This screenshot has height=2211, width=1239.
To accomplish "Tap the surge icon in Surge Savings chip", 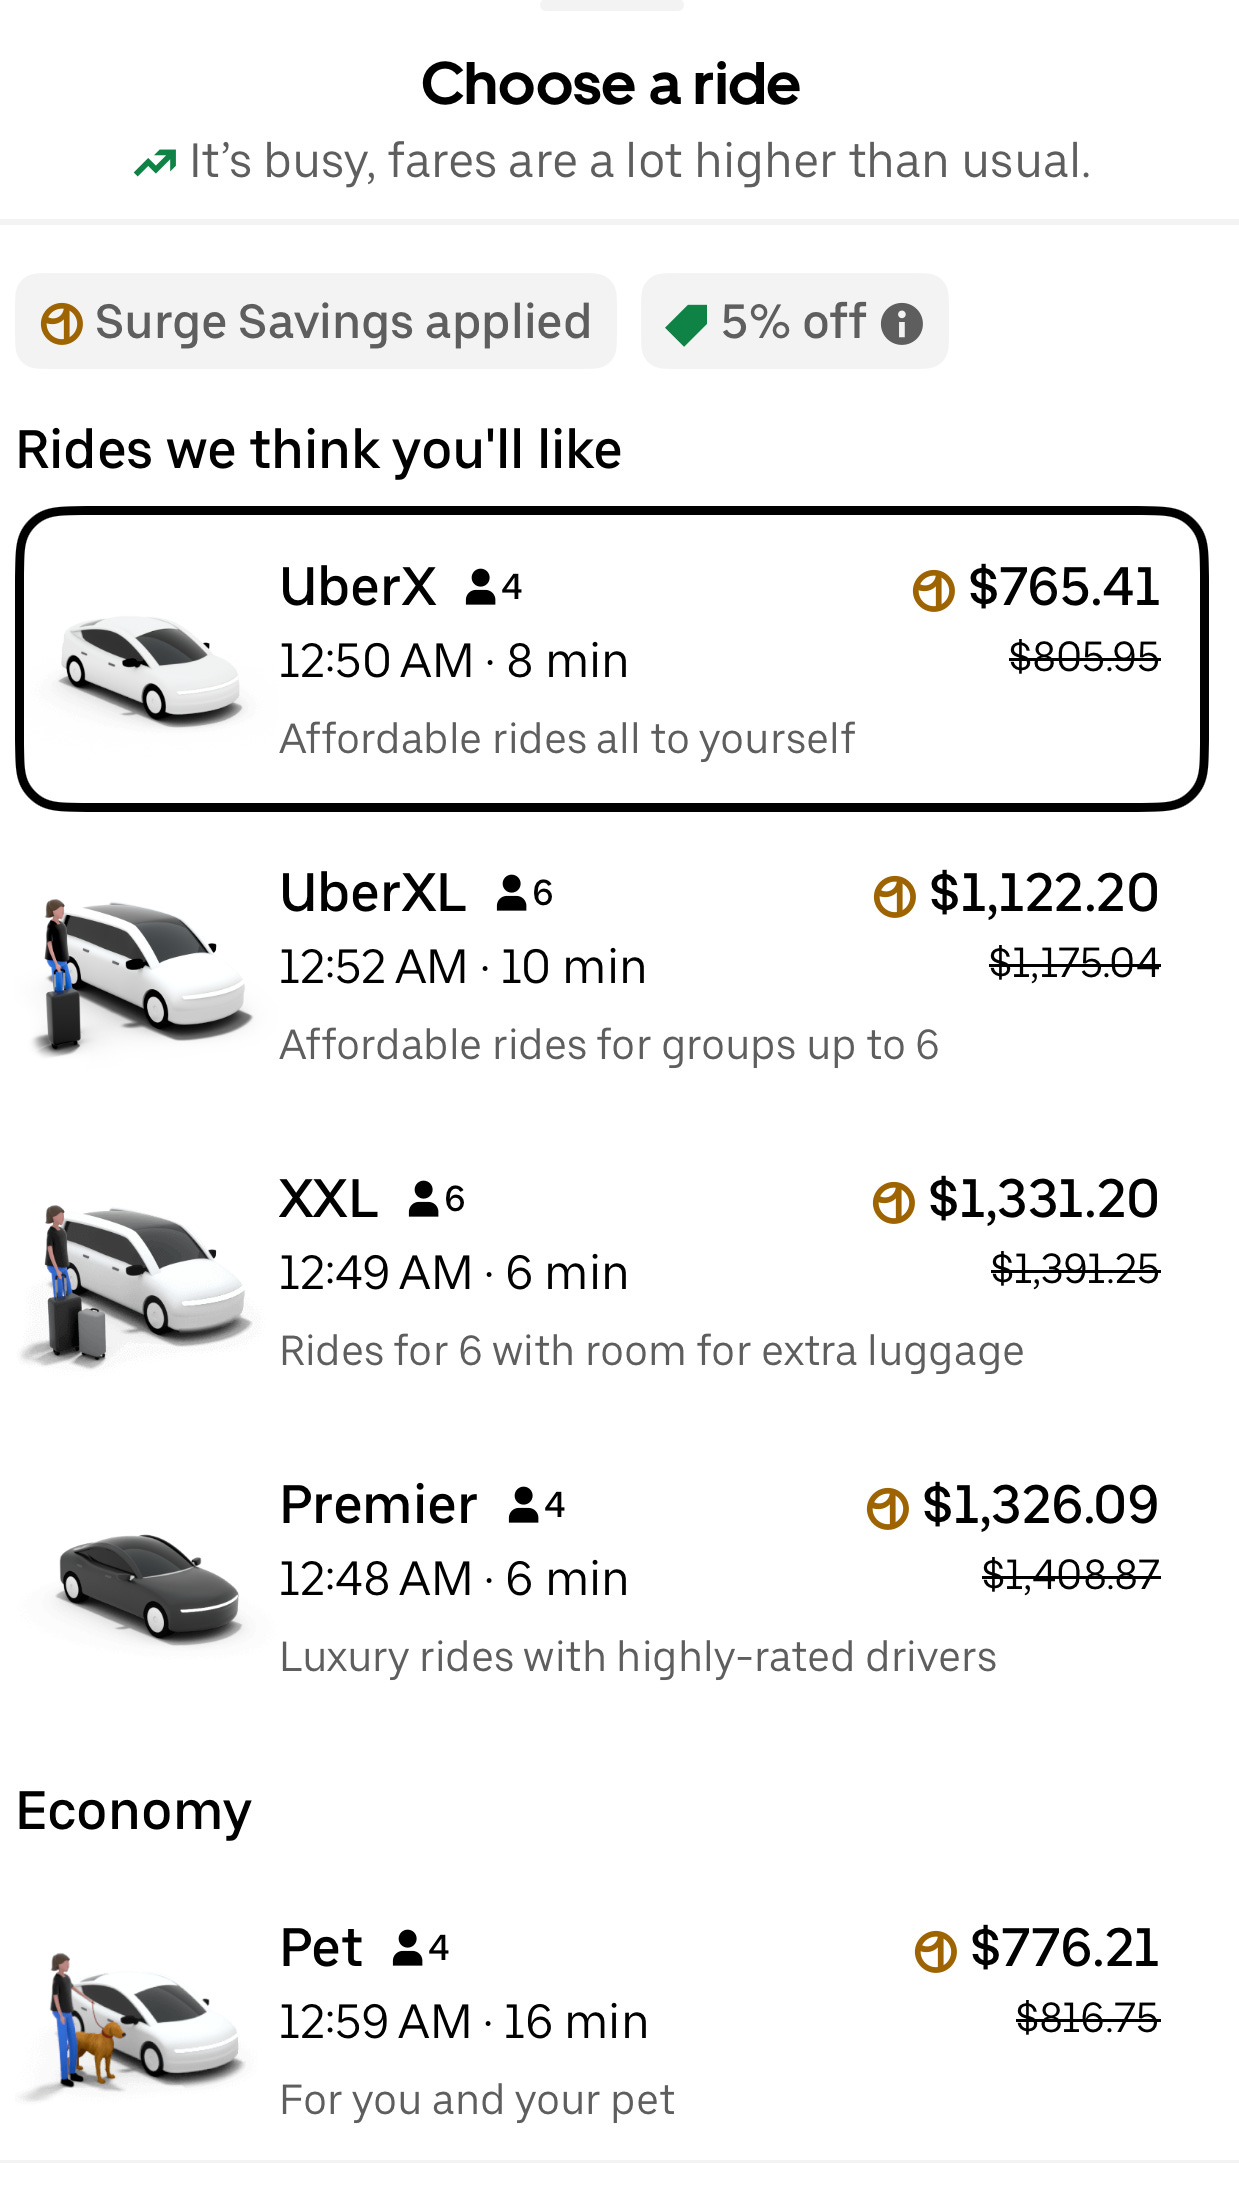I will (x=61, y=323).
